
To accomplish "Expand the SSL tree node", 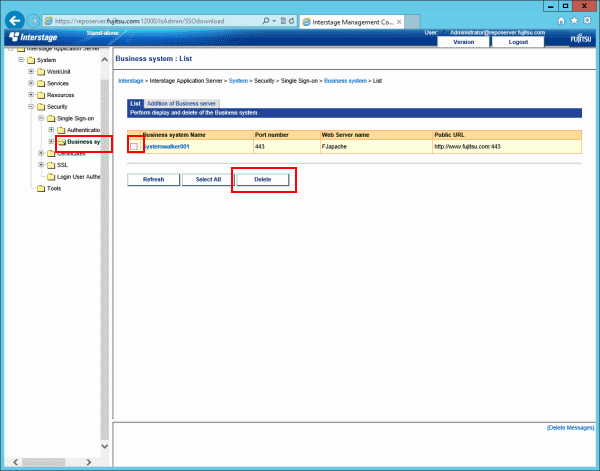I will [41, 165].
